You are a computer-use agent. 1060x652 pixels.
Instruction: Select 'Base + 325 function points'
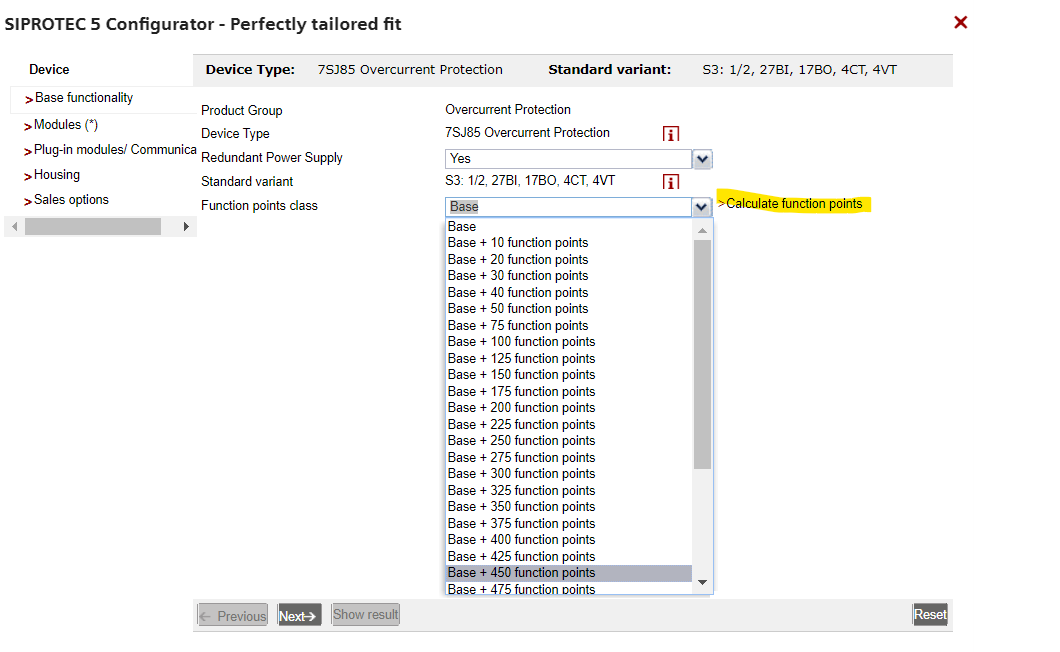click(x=569, y=491)
